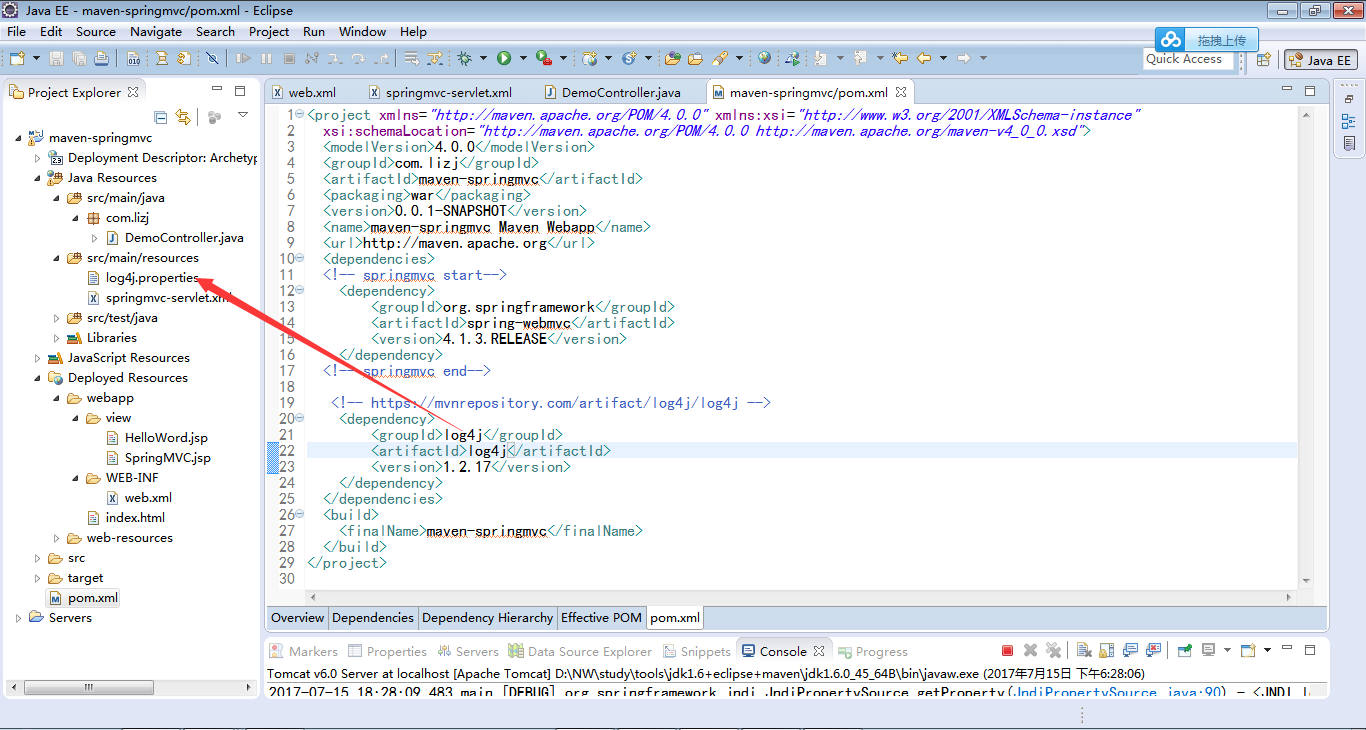Select log4j.properties in Project Explorer
The image size is (1366, 730).
point(144,278)
